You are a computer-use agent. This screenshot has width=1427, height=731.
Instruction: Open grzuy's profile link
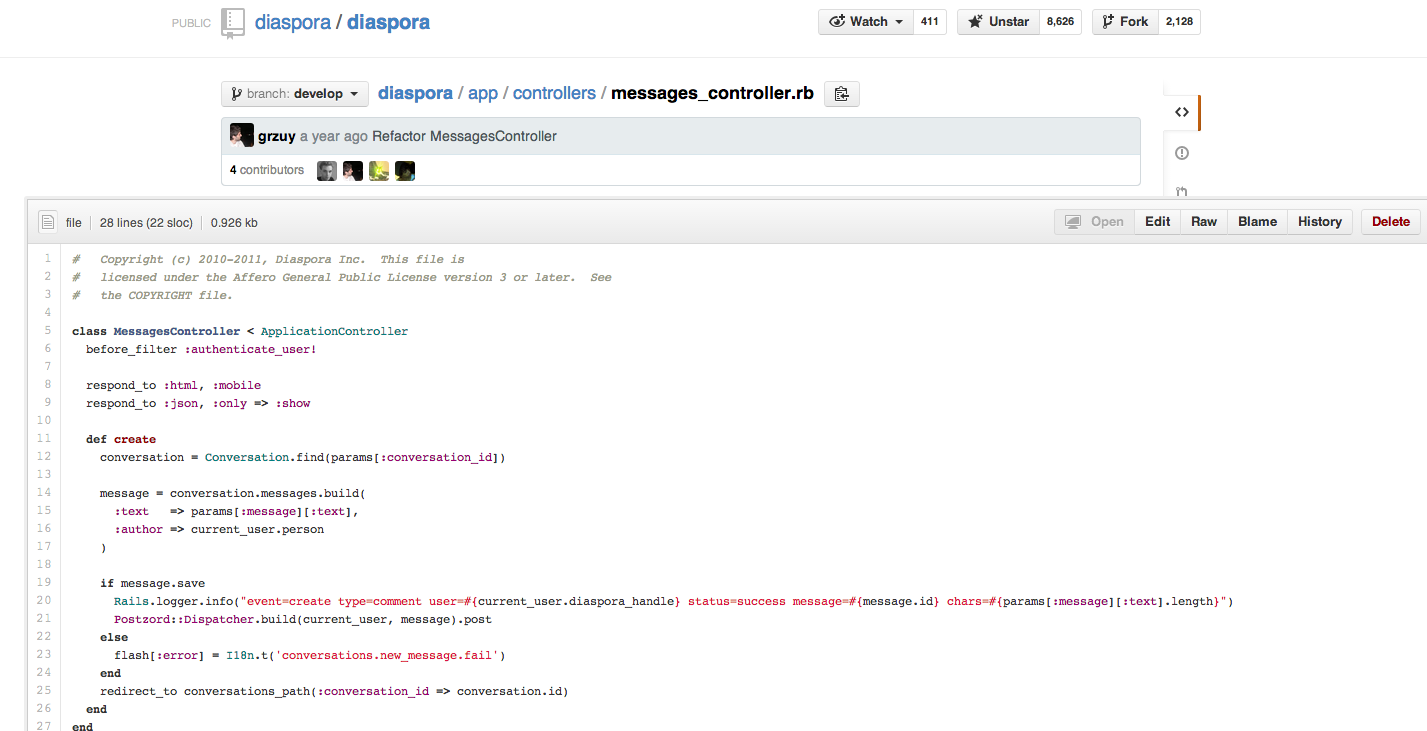click(x=277, y=136)
